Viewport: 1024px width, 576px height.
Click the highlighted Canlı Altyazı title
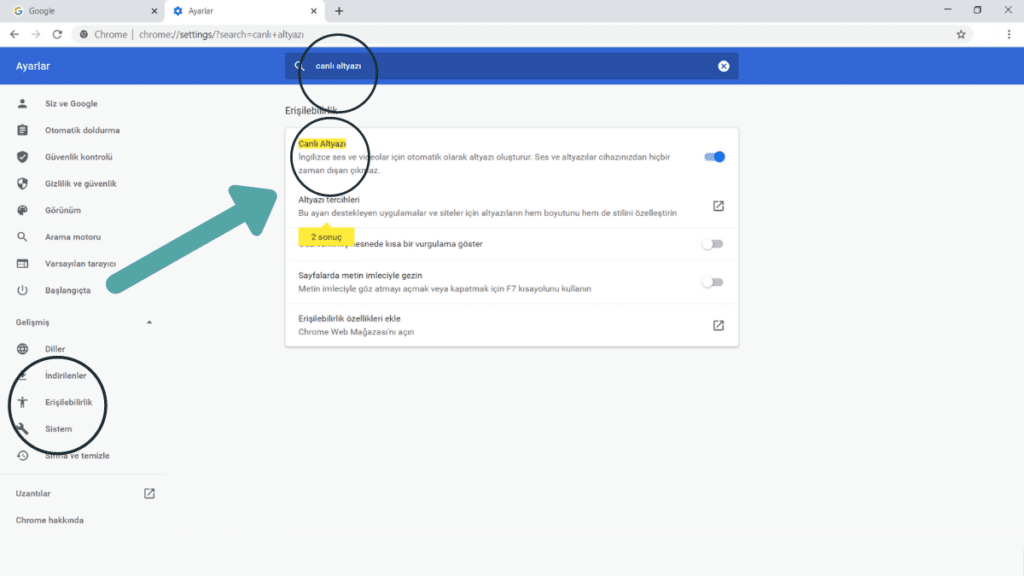coord(322,144)
